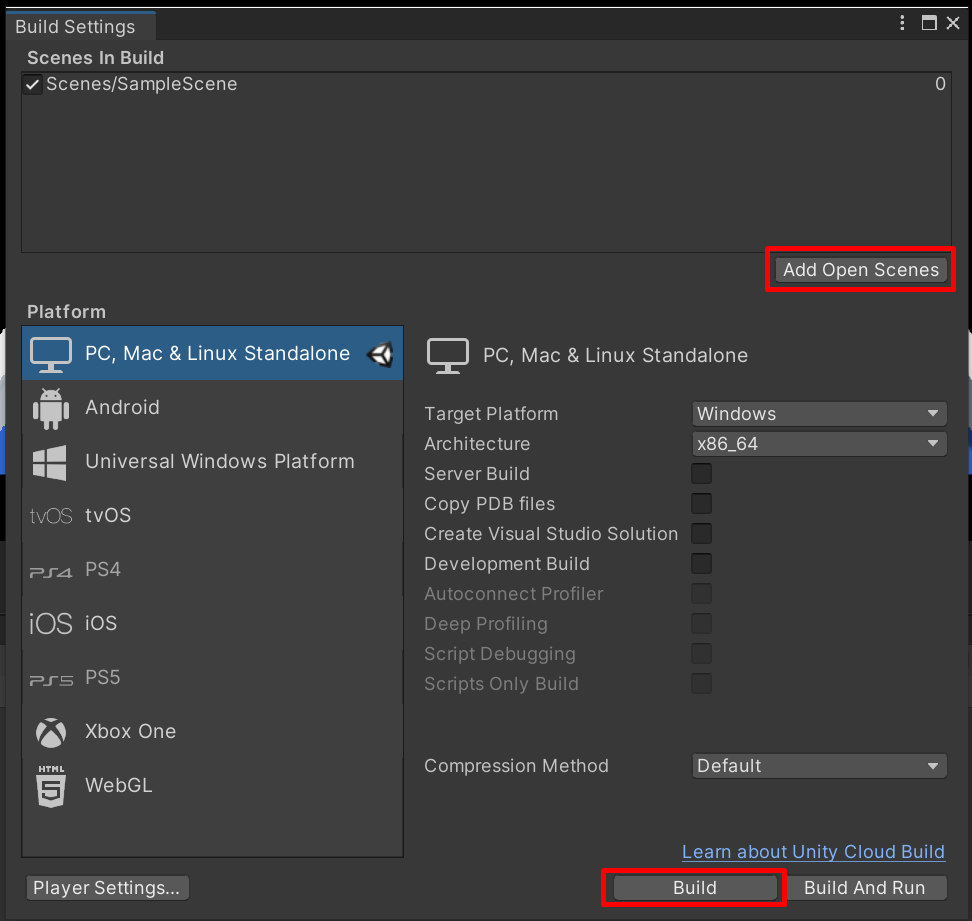
Task: Select the WebGL platform label
Action: [118, 785]
